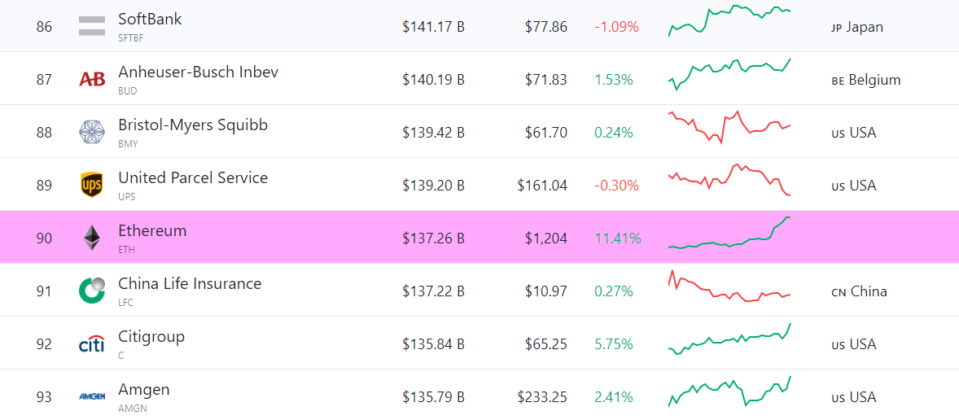This screenshot has height=420, width=959.
Task: Click Bristol-Myers Squibb market cap $139.42 B
Action: 433,133
